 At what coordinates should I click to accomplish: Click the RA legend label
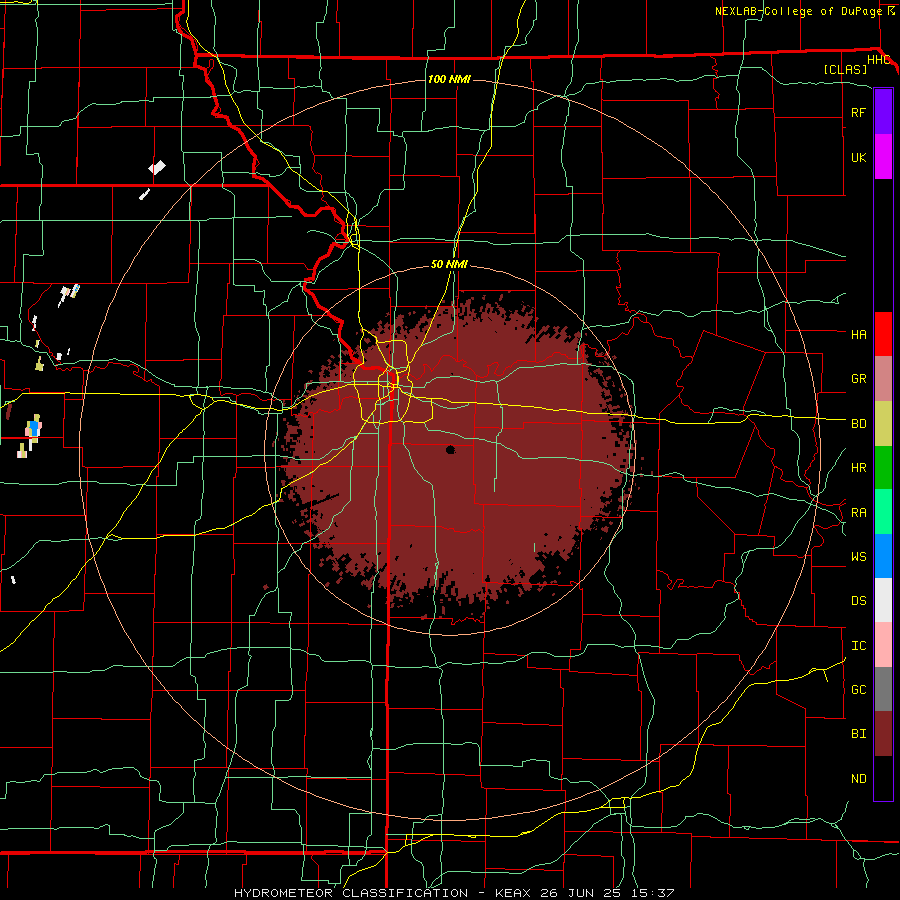coord(858,512)
